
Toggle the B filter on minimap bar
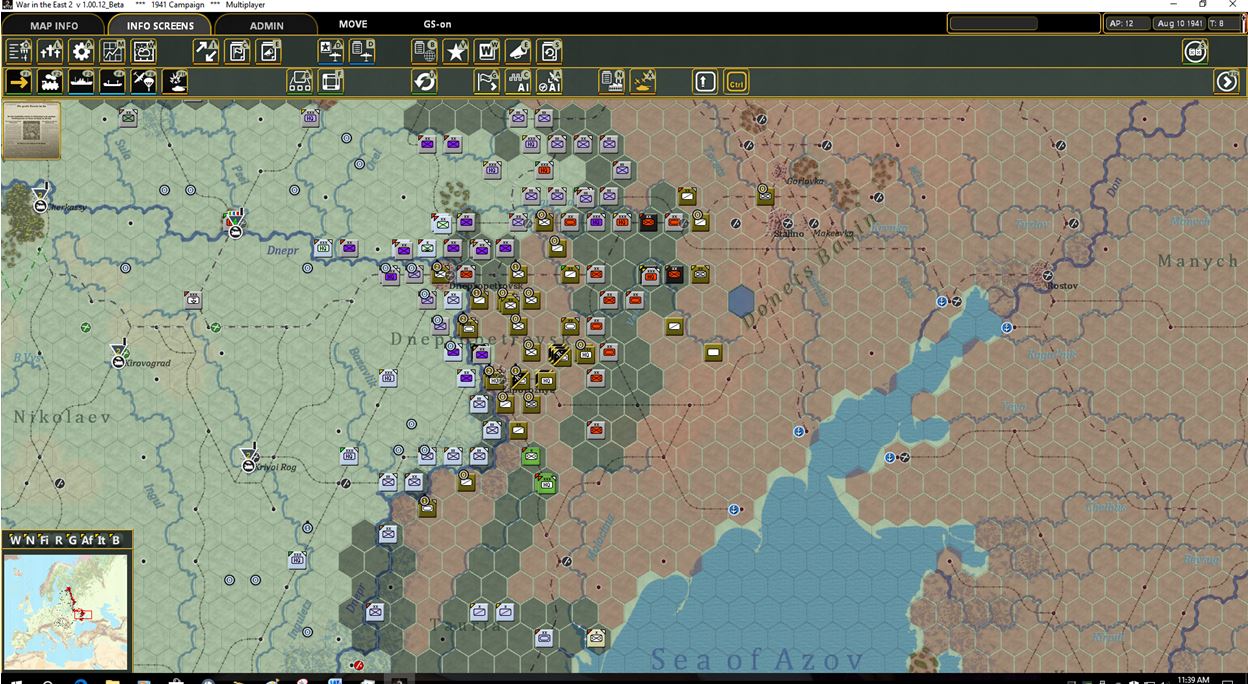pyautogui.click(x=116, y=540)
